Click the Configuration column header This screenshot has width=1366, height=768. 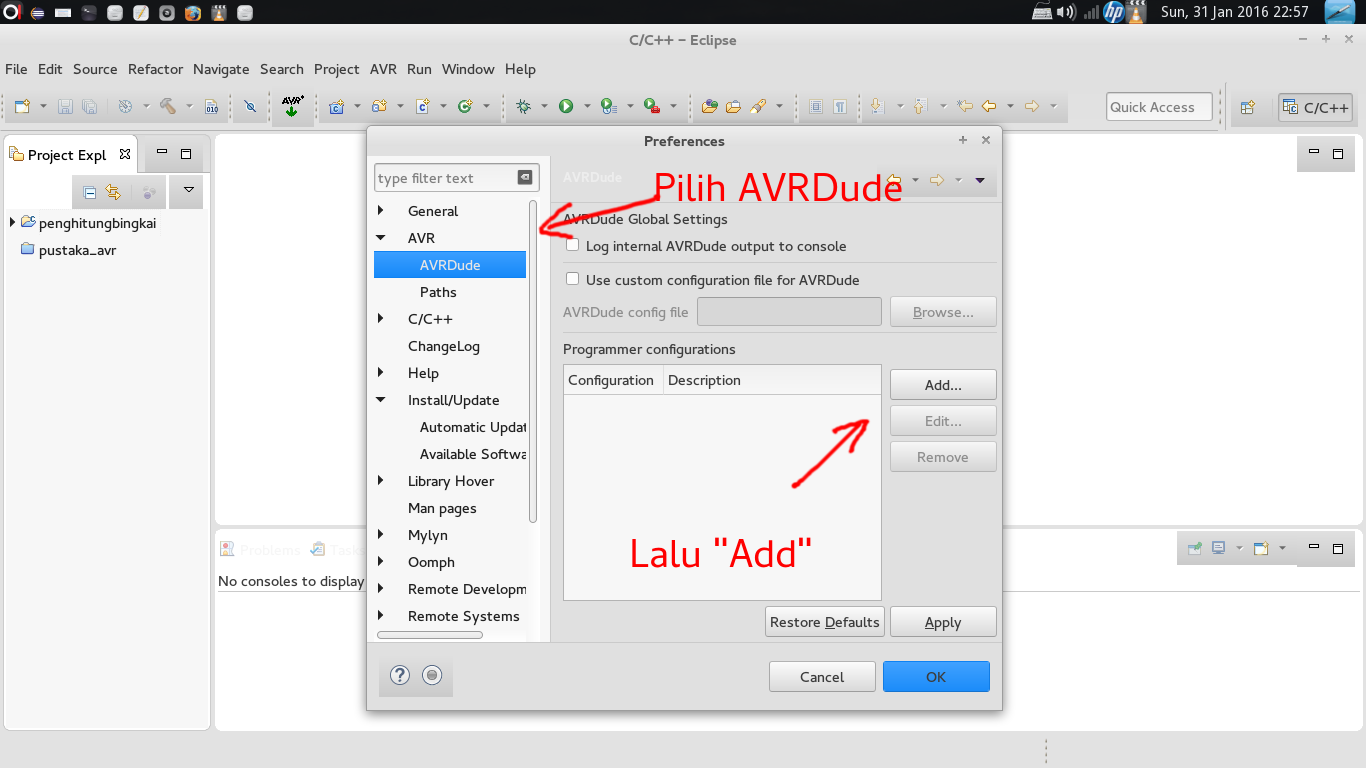coord(611,380)
